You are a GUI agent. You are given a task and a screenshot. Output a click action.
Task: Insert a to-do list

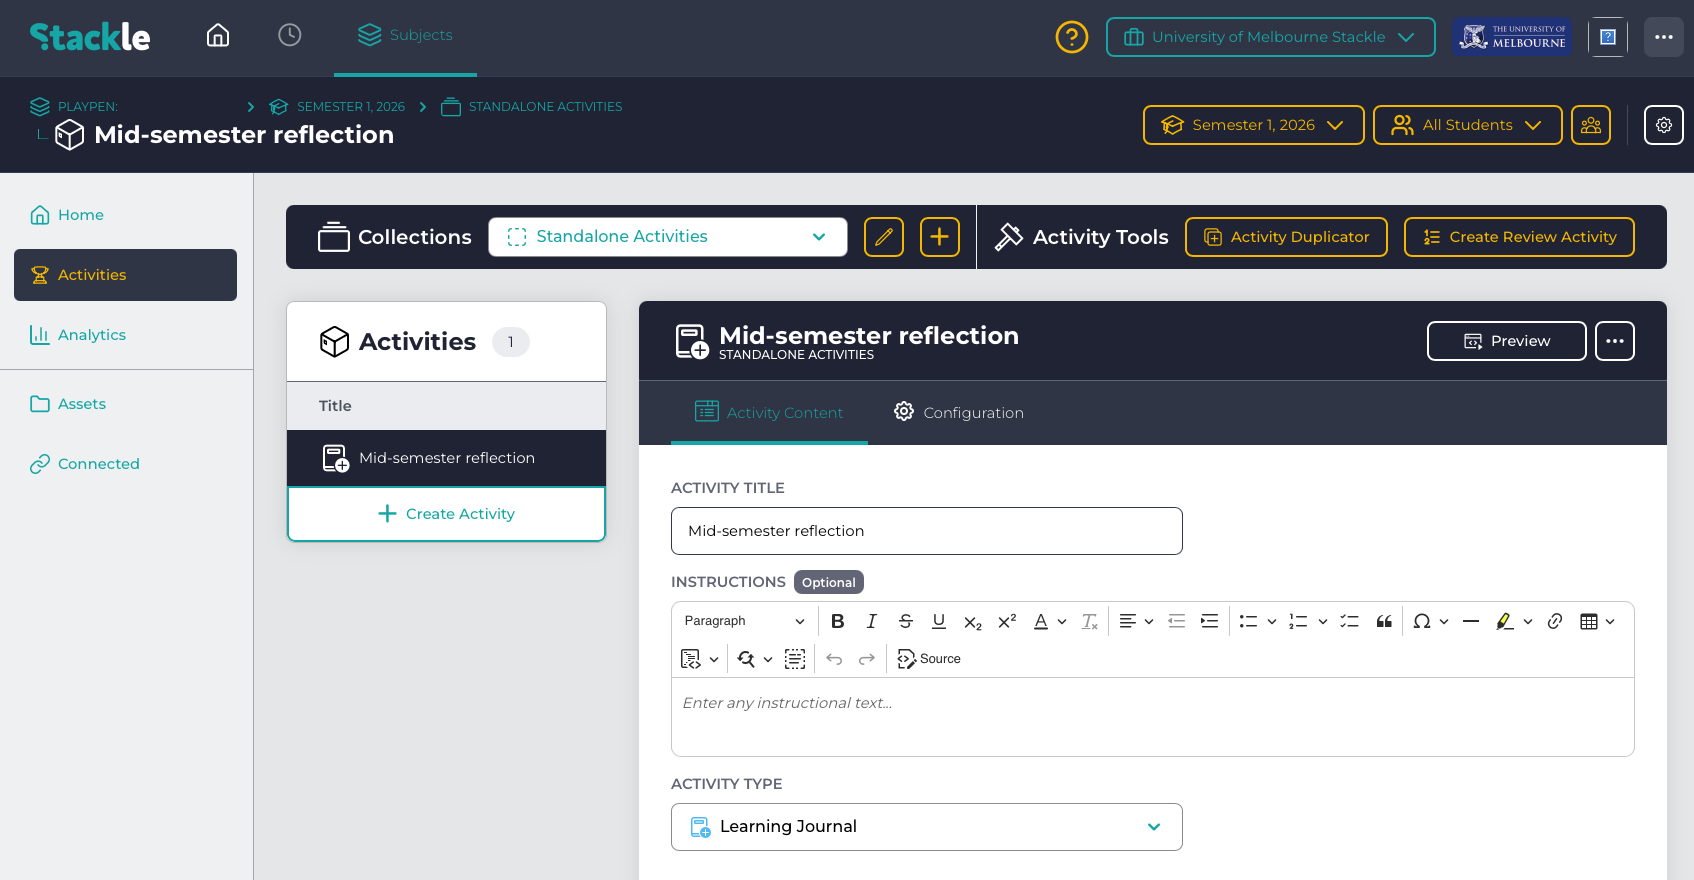pos(1350,621)
